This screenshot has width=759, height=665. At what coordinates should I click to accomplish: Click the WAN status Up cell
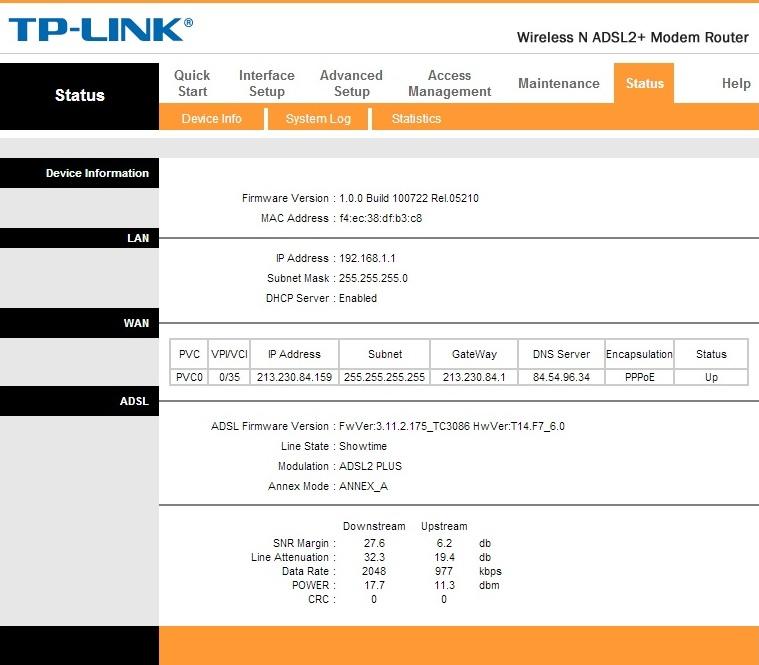pyautogui.click(x=711, y=377)
